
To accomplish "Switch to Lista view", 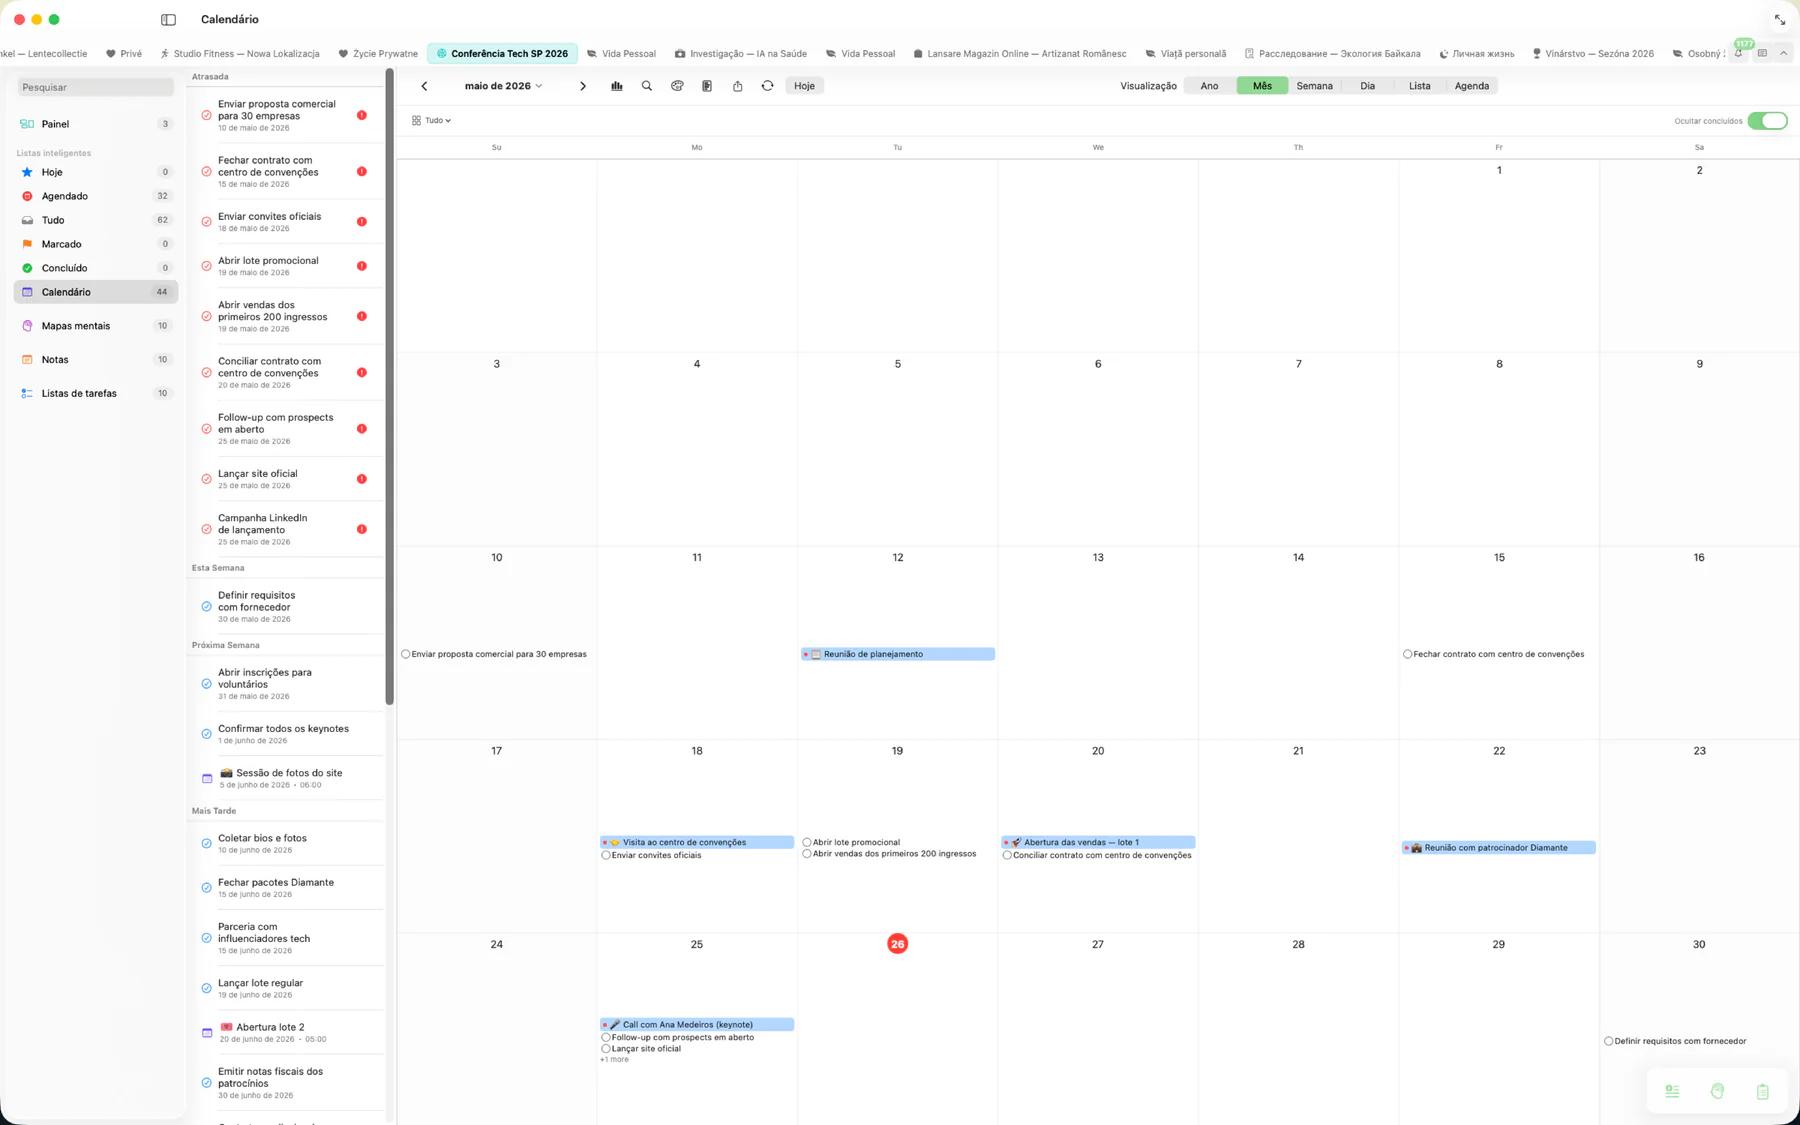I will coord(1419,86).
